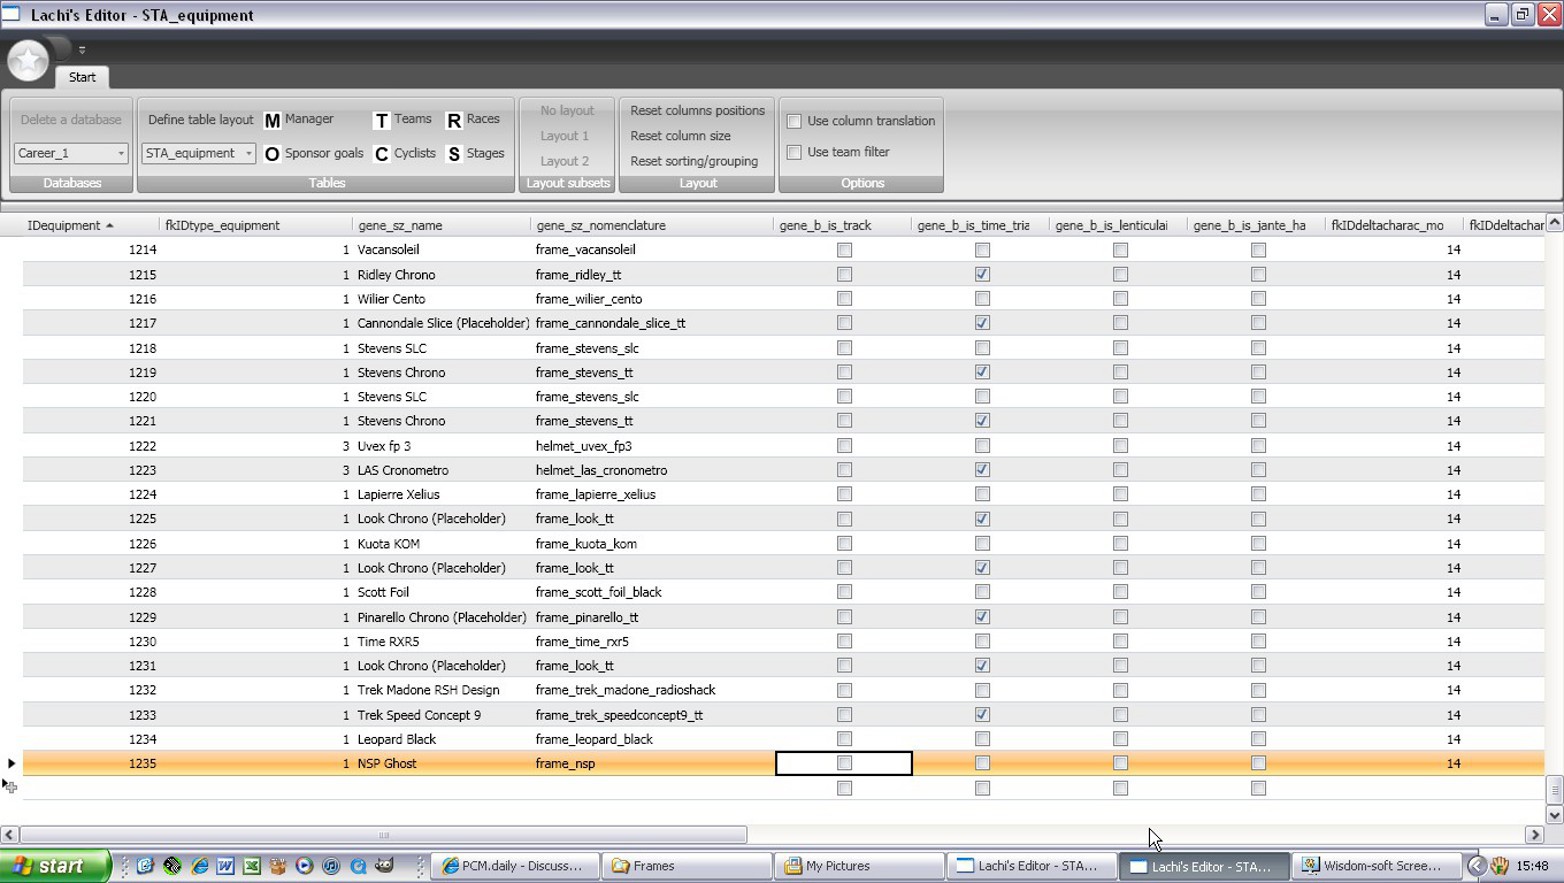Open the Manager table via M icon

pos(272,120)
